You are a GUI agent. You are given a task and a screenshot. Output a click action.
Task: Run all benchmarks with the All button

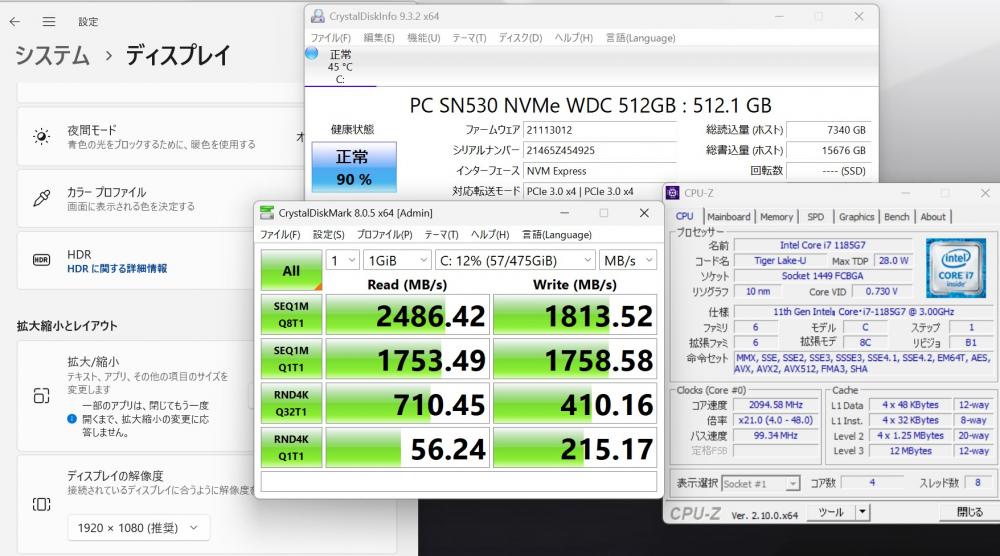pos(291,270)
